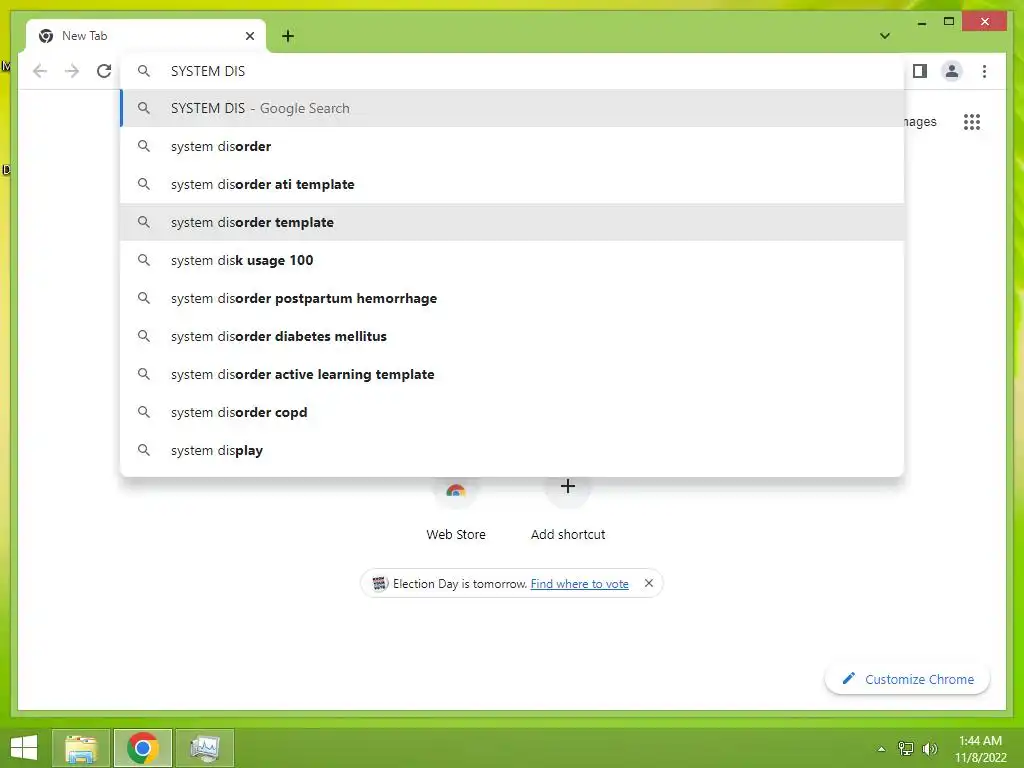Close the New Tab tab
1024x768 pixels.
[x=250, y=36]
